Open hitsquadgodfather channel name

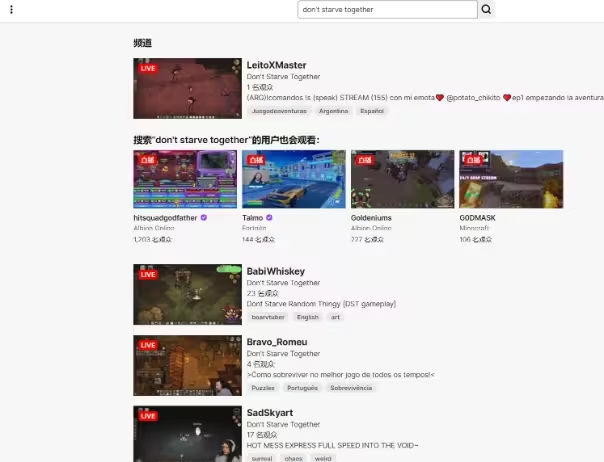tap(165, 218)
